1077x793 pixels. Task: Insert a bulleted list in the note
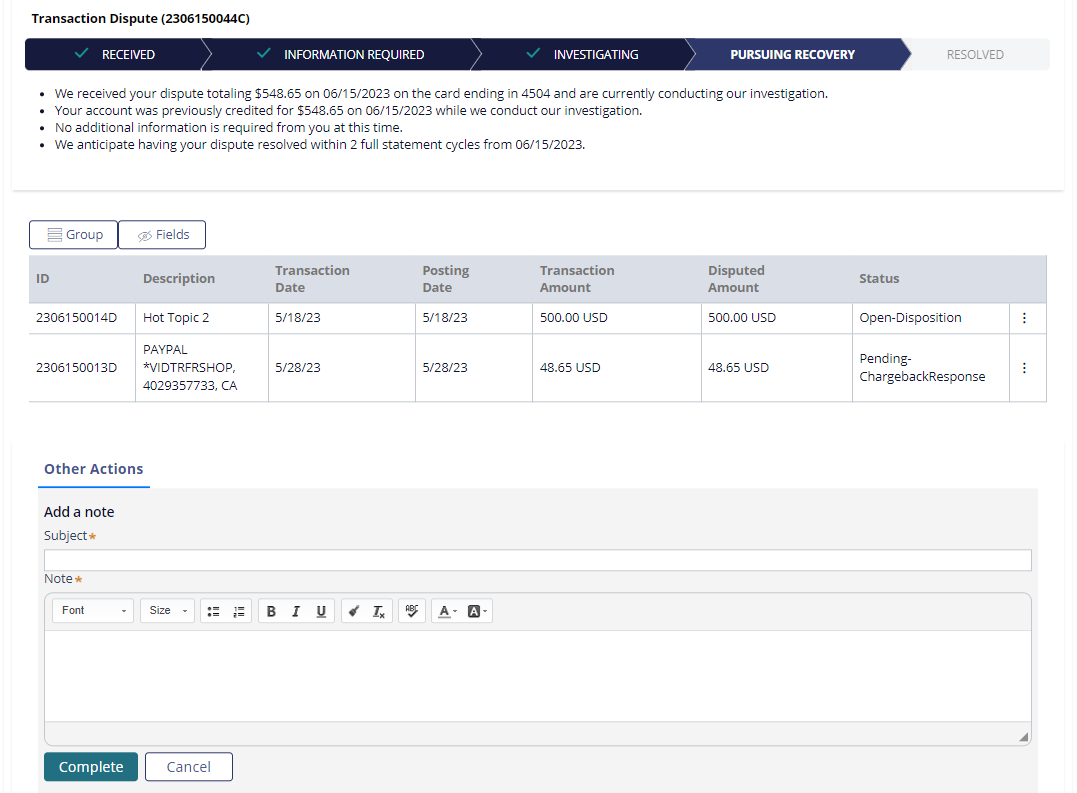click(214, 611)
